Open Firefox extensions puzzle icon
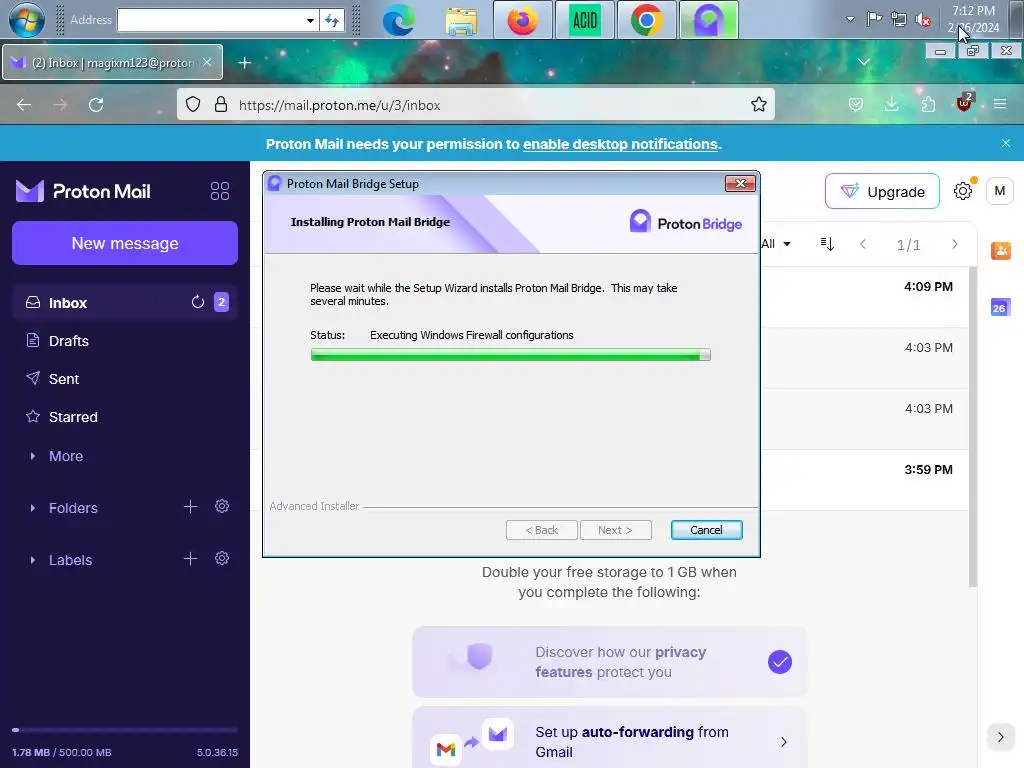The height and width of the screenshot is (768, 1024). click(x=928, y=104)
